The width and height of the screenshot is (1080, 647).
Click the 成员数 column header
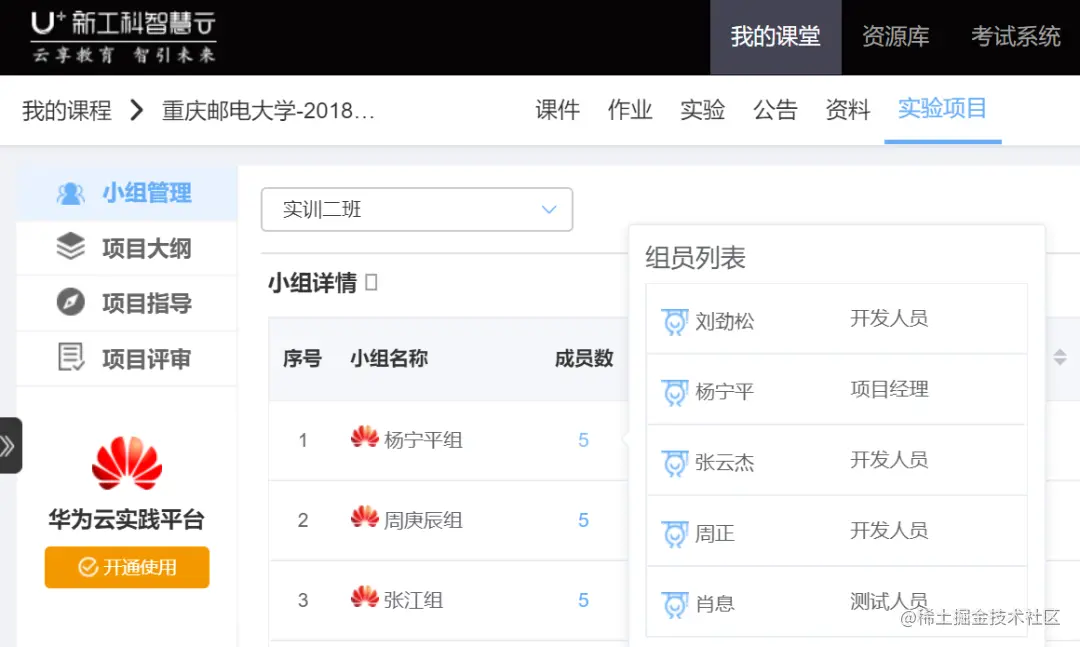(x=584, y=358)
